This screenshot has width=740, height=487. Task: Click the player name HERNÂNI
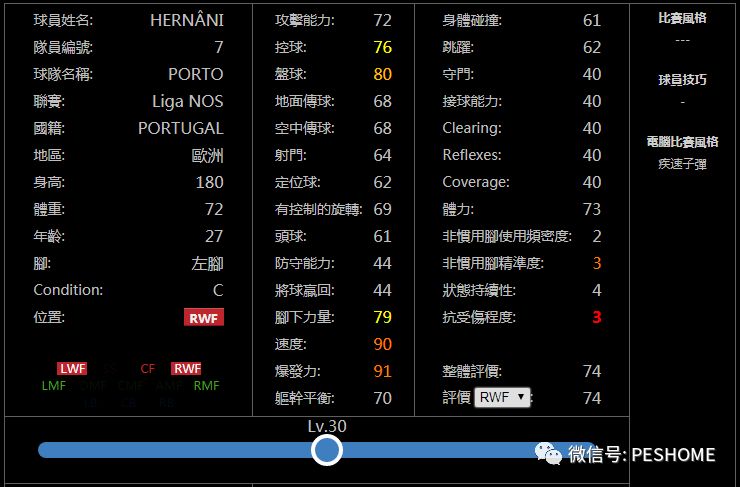tap(186, 20)
